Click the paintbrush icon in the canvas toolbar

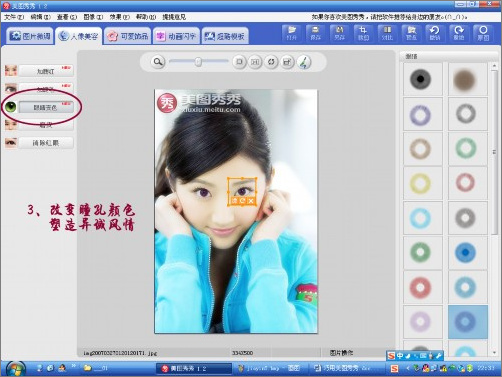[303, 62]
